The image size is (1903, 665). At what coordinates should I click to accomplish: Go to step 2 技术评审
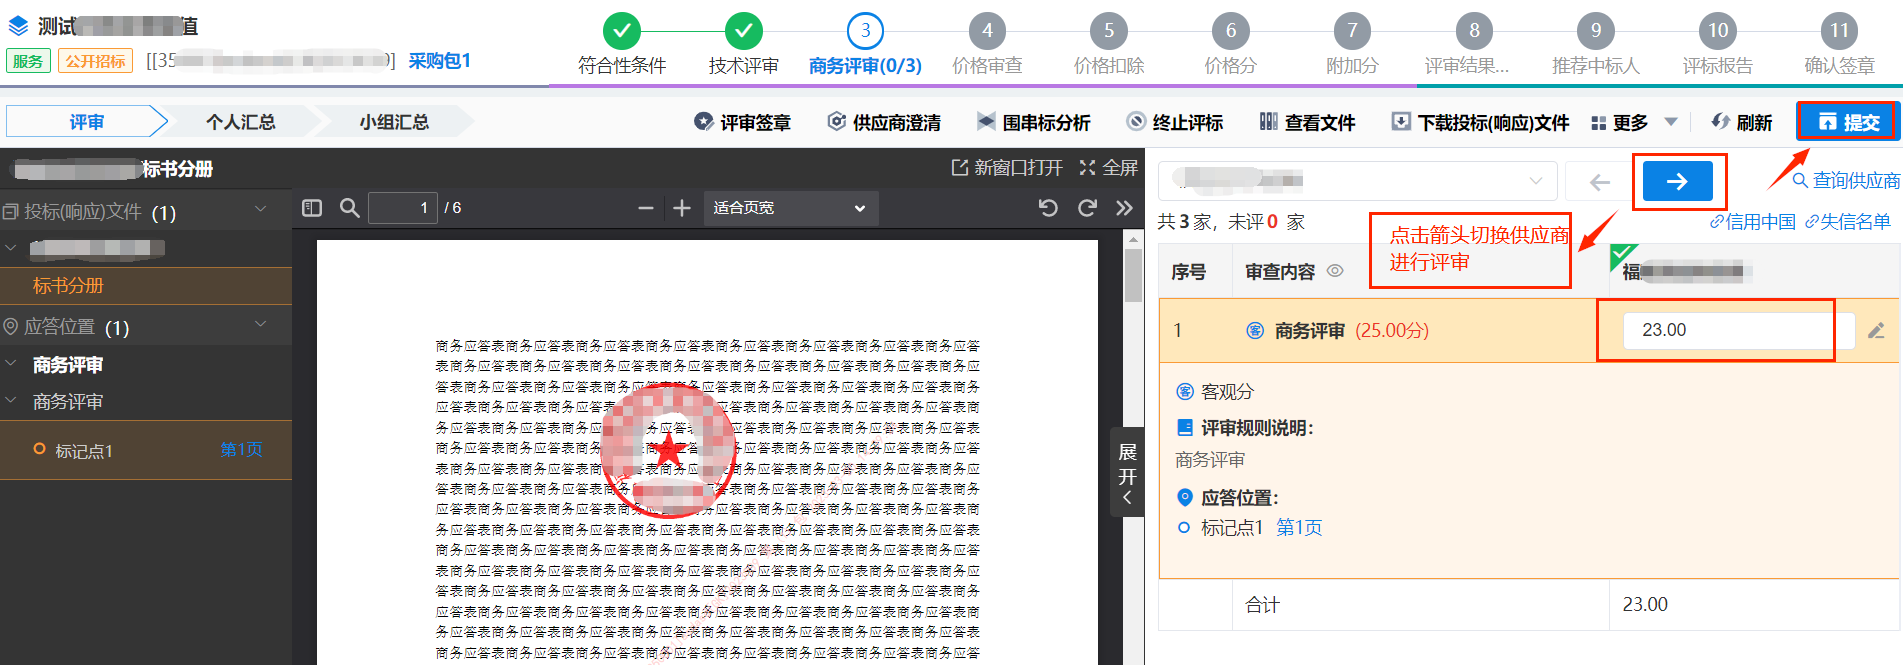point(744,45)
